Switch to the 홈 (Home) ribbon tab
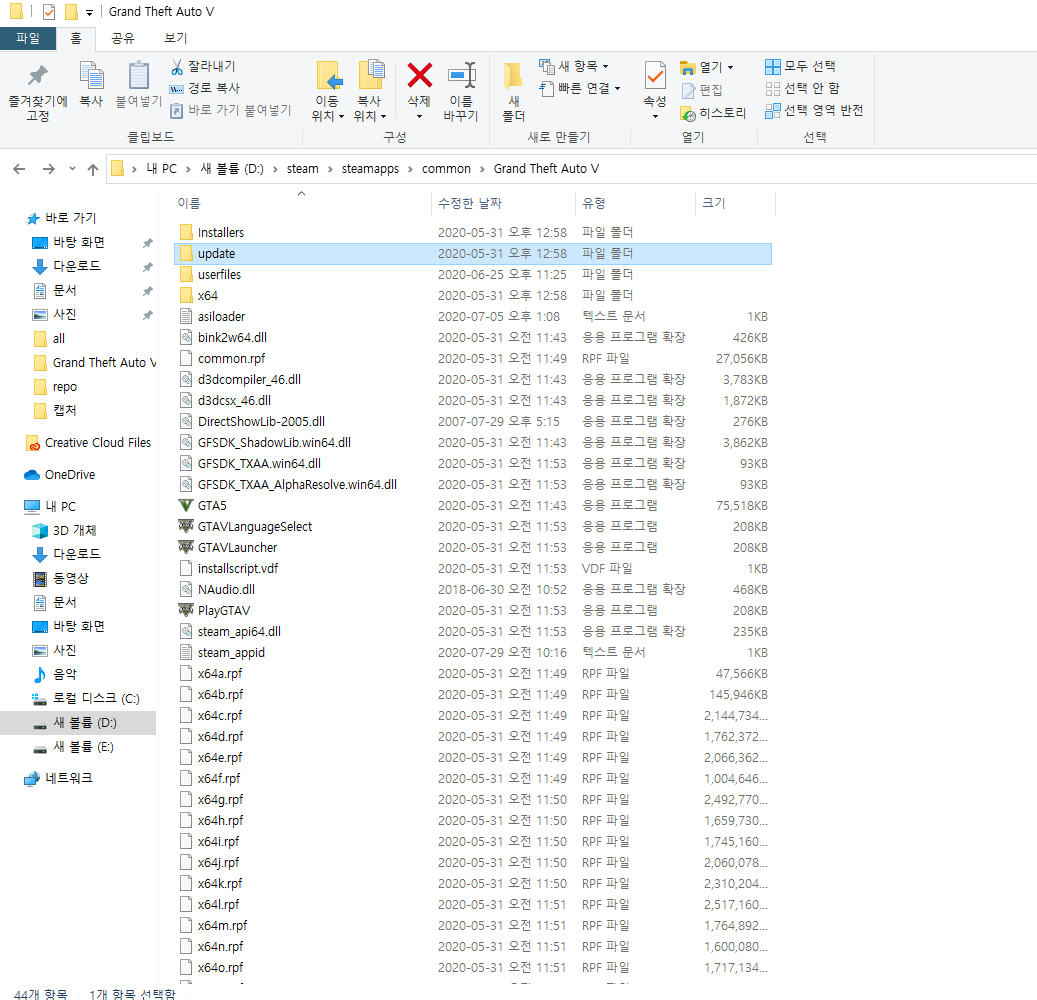This screenshot has height=1000, width=1037. [76, 38]
